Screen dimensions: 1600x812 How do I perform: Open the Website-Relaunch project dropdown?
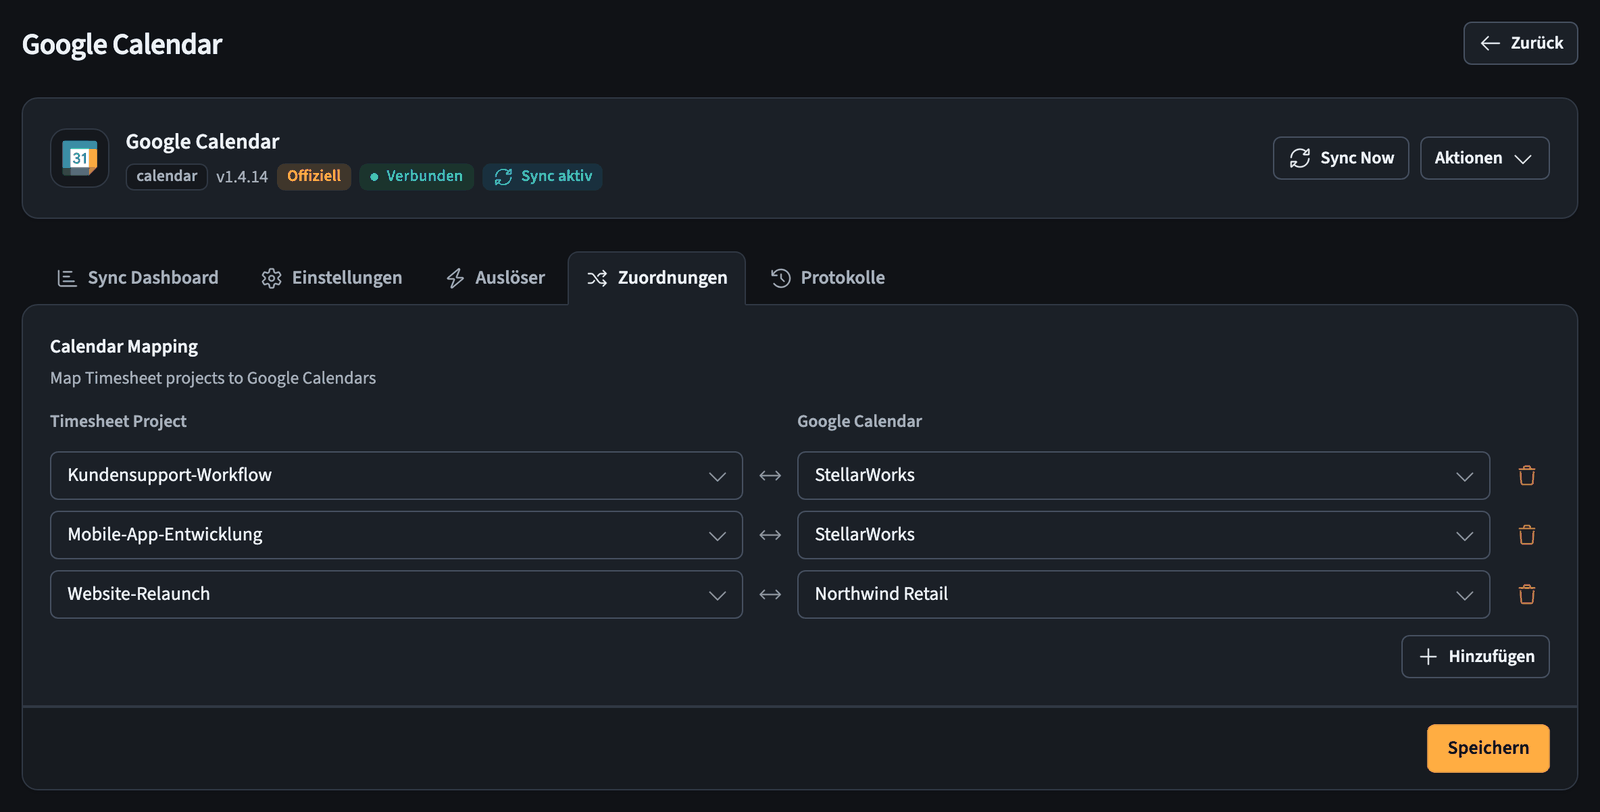point(396,595)
